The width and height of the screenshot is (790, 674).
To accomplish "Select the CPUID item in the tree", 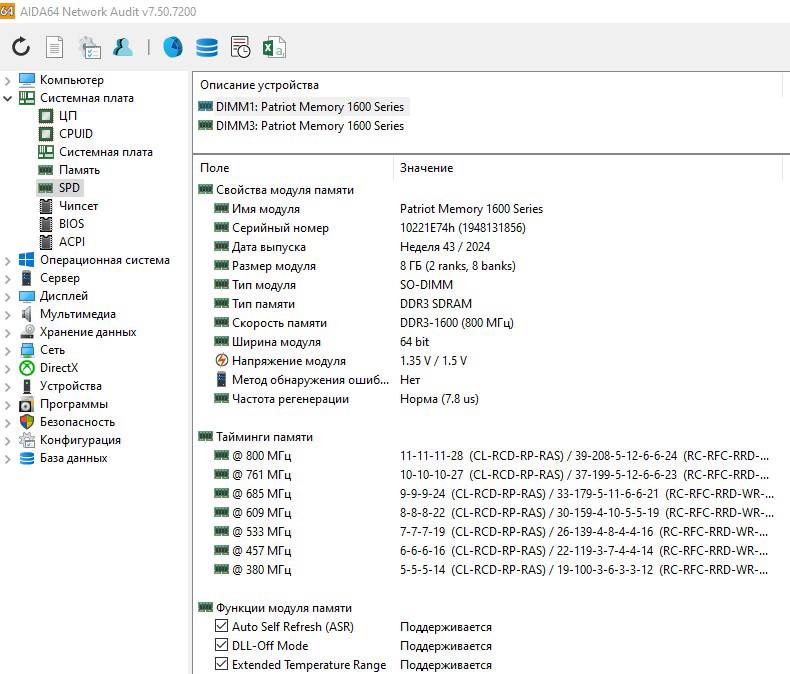I will [x=75, y=134].
